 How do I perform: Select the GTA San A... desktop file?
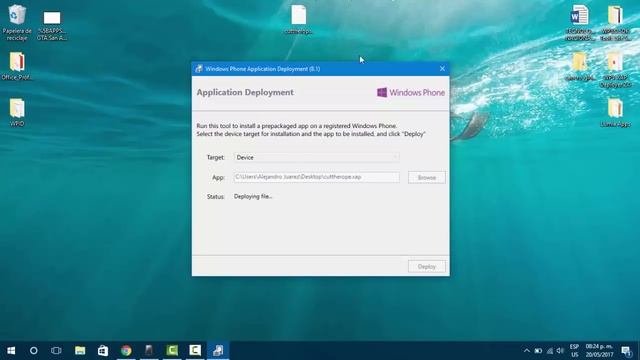click(52, 25)
